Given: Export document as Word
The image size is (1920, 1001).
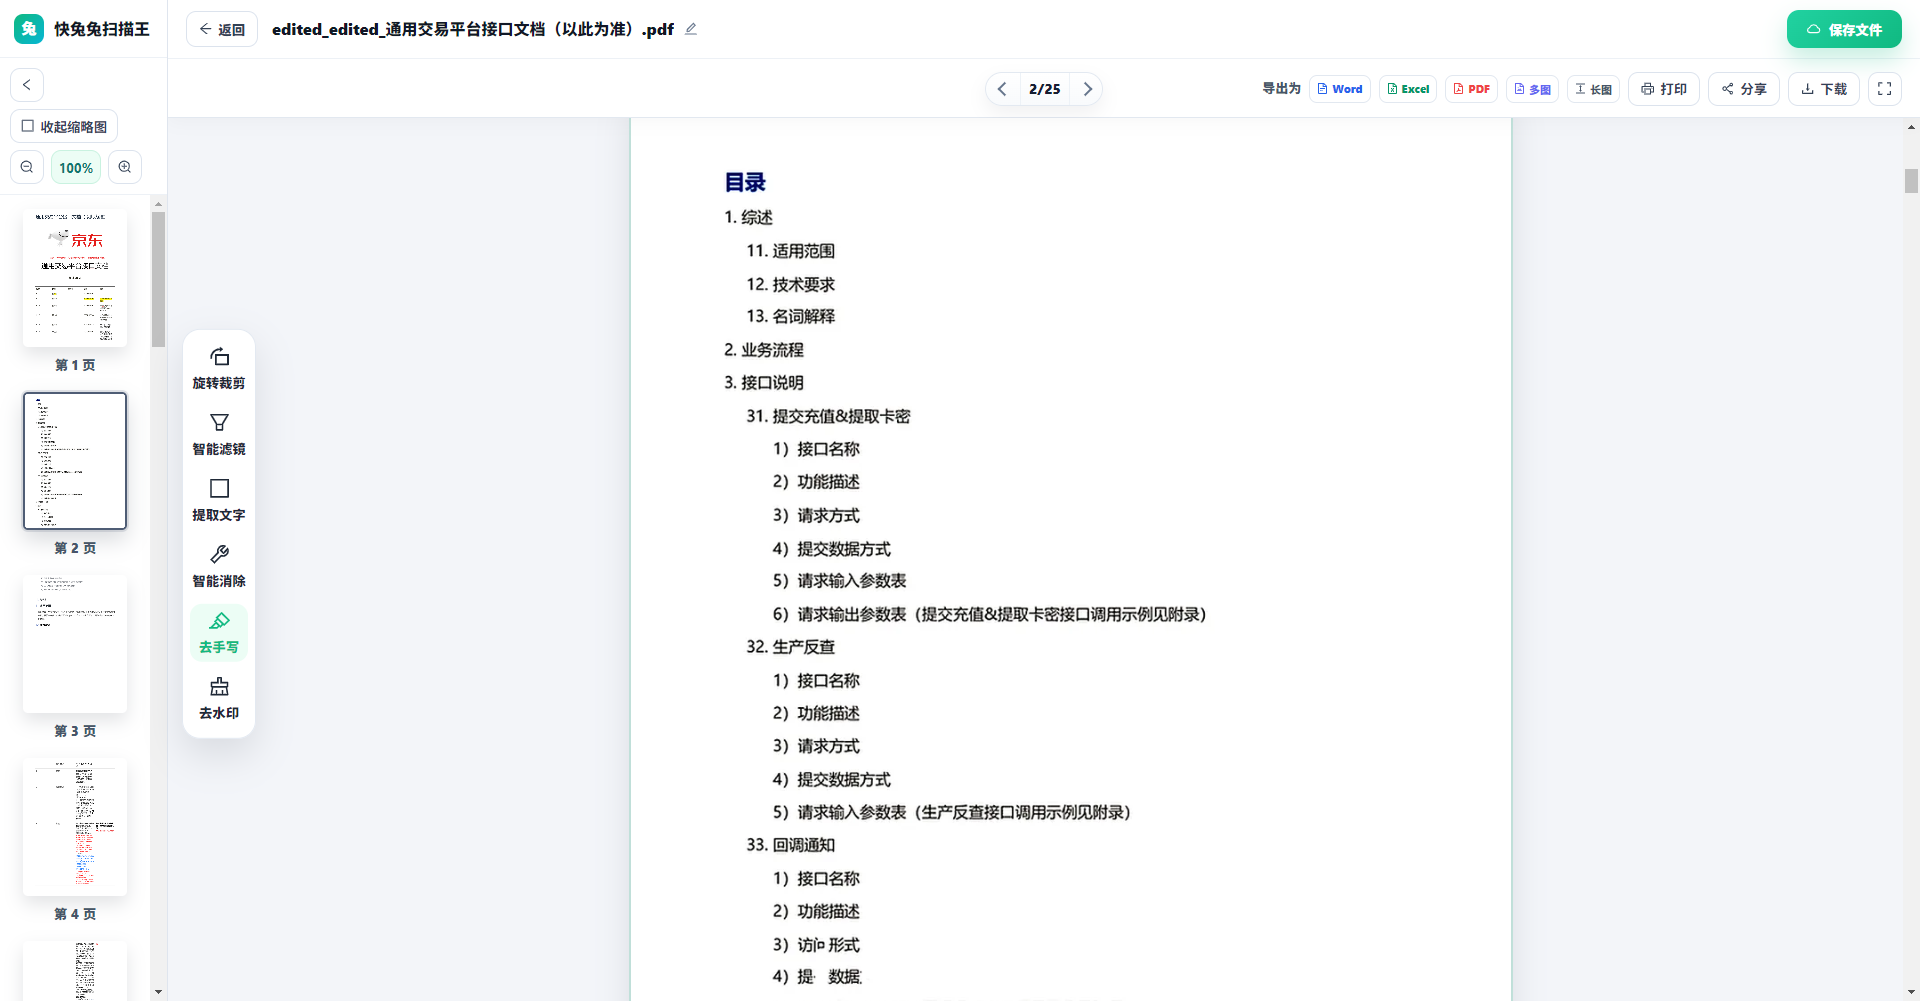Looking at the screenshot, I should click(x=1340, y=89).
